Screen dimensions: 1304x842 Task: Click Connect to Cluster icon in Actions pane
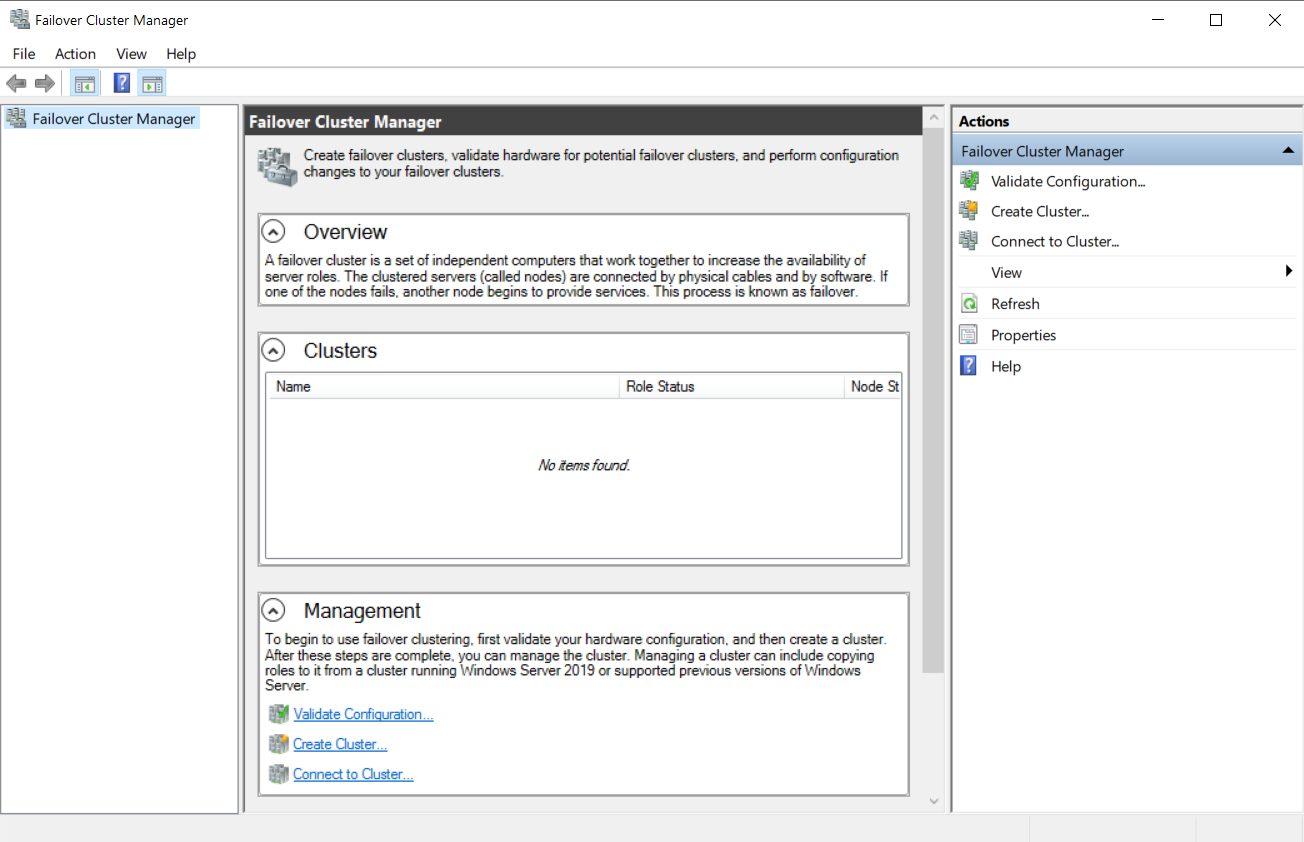pos(968,241)
